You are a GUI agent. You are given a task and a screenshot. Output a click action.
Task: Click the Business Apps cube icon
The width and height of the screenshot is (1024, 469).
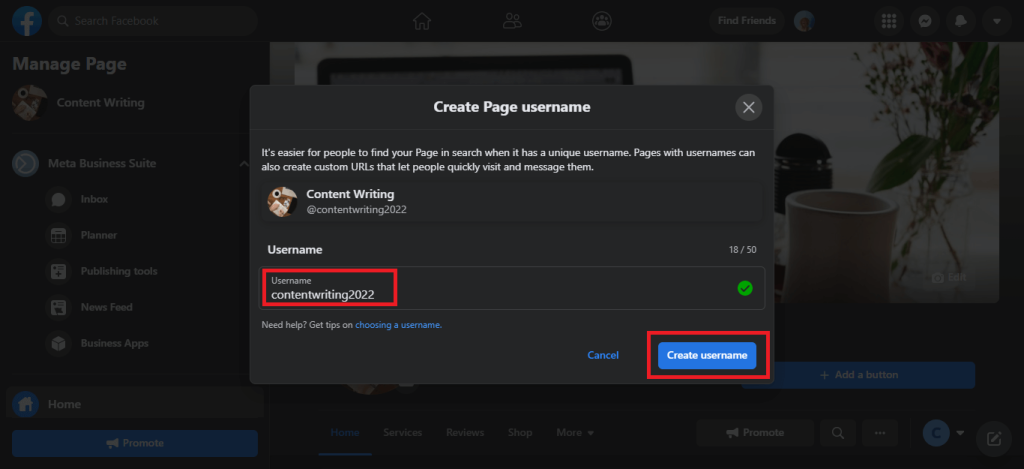tap(59, 343)
